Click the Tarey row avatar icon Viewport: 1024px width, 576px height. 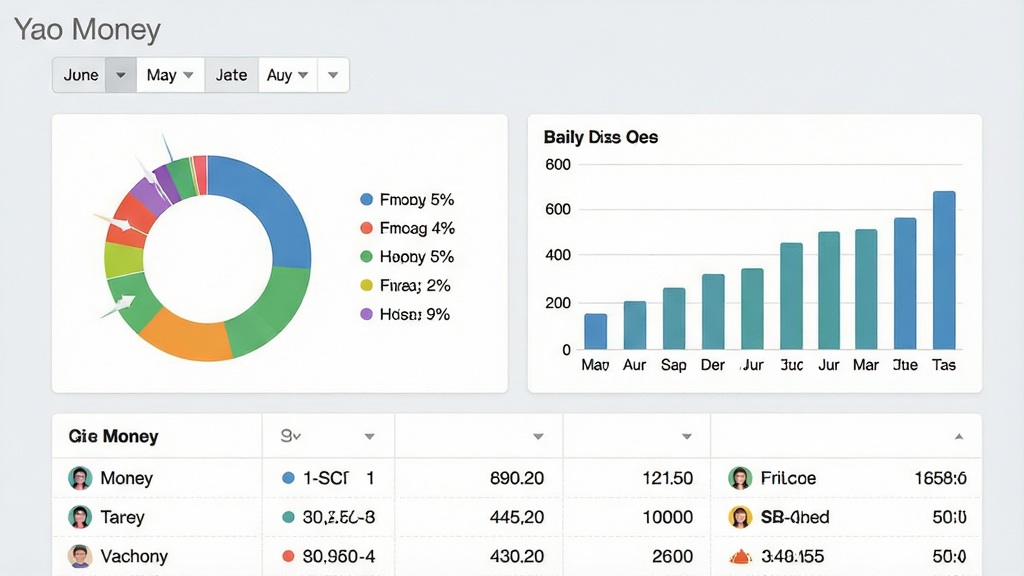pos(80,517)
